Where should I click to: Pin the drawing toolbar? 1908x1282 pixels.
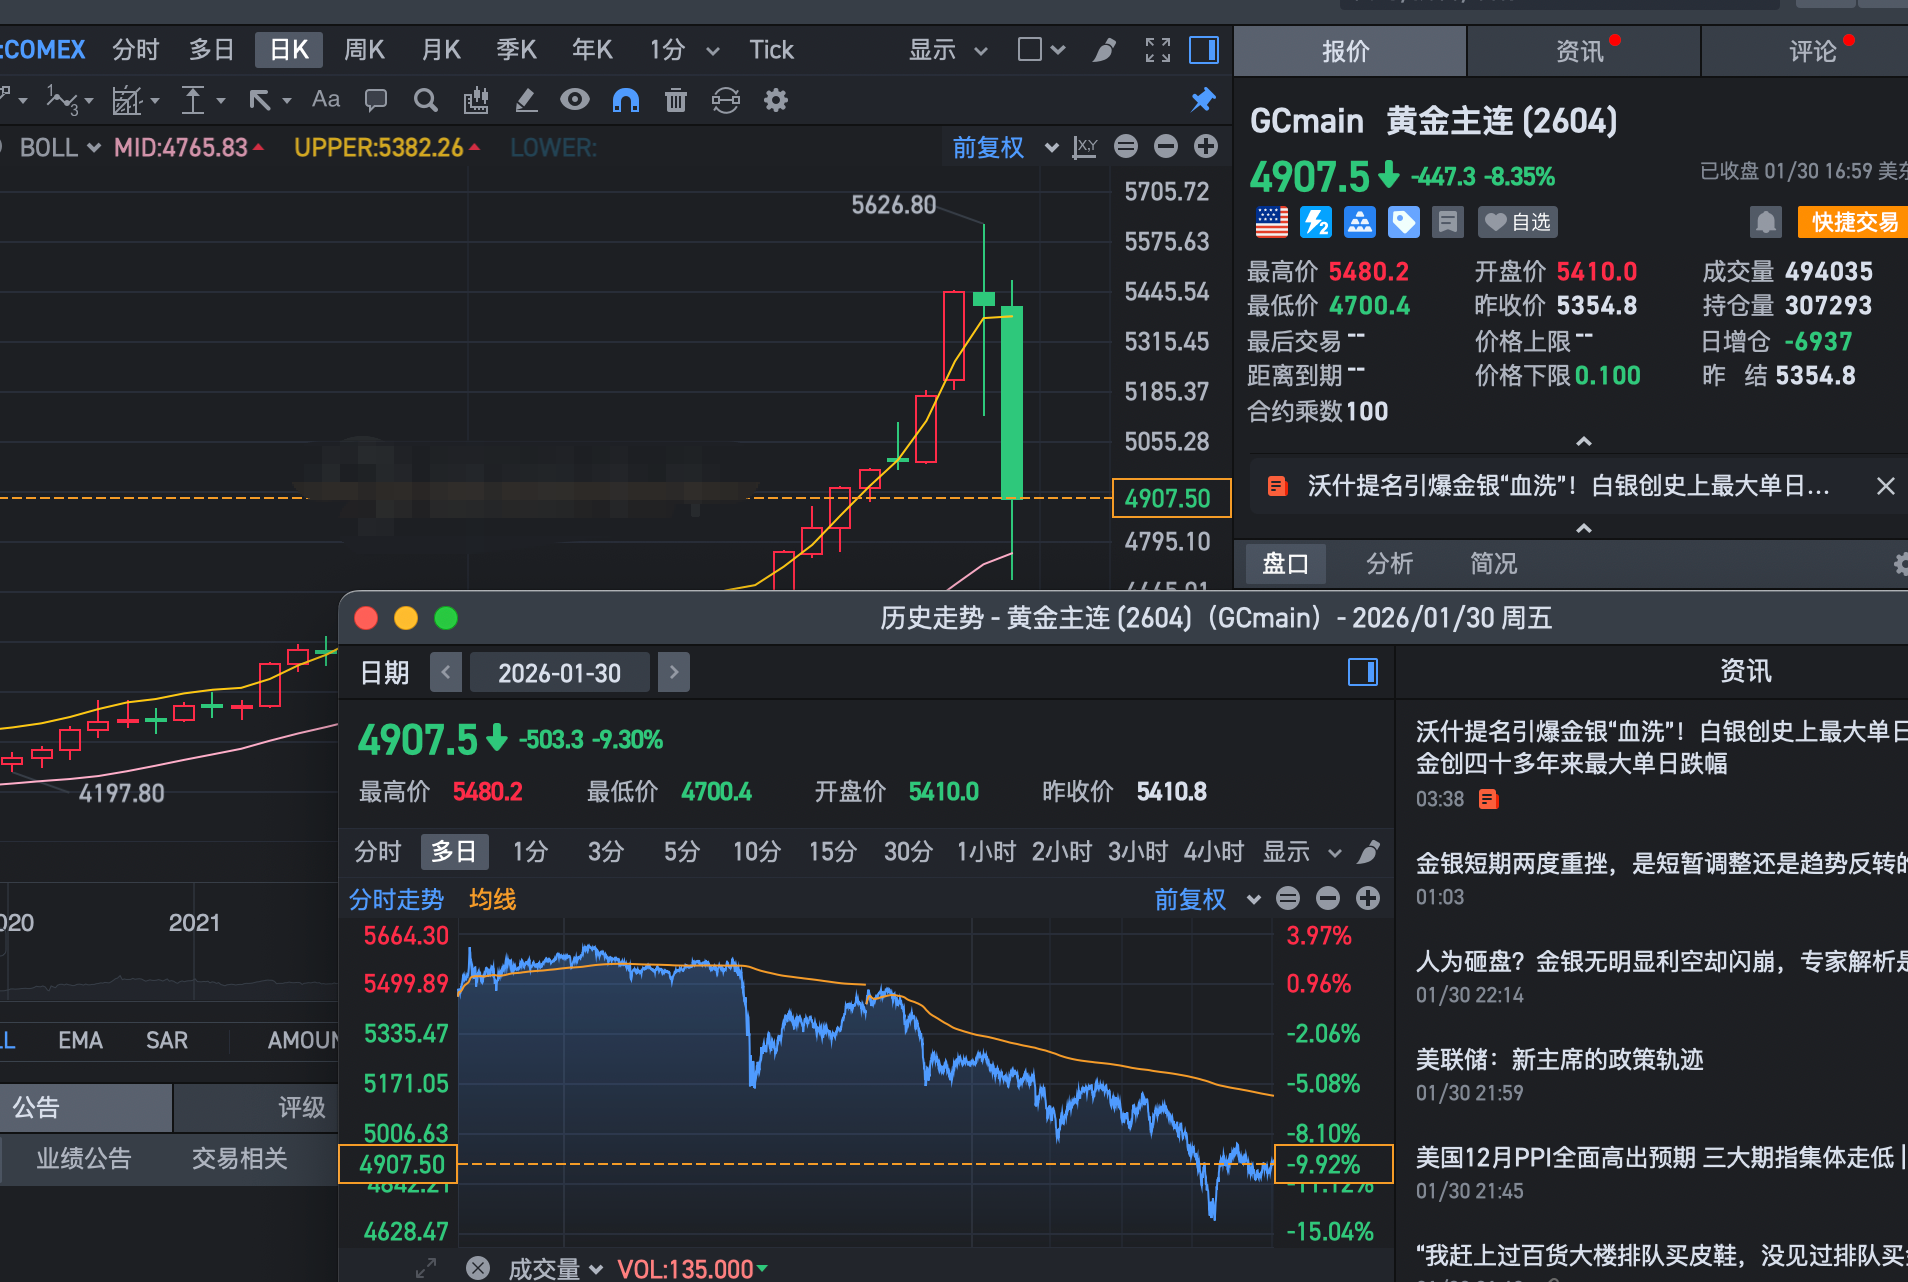1203,100
